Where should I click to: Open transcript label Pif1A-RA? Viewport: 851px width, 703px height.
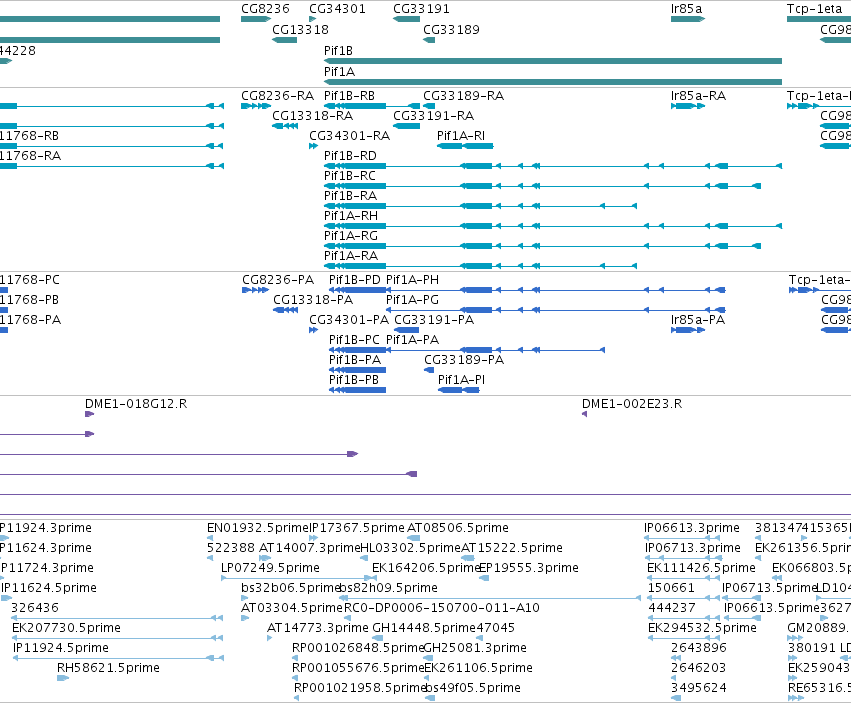coord(351,256)
